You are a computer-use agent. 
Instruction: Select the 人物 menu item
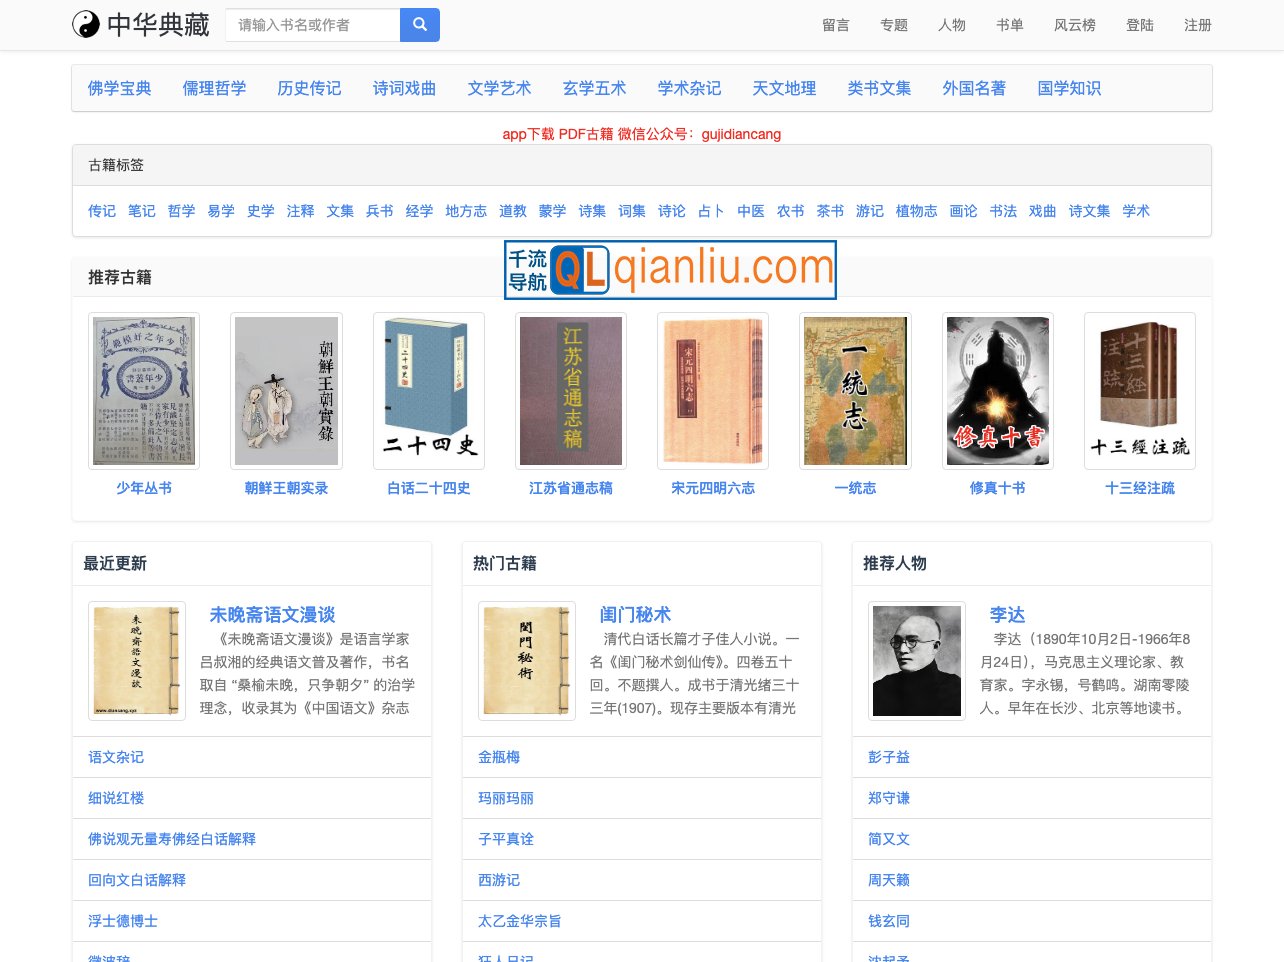coord(951,25)
